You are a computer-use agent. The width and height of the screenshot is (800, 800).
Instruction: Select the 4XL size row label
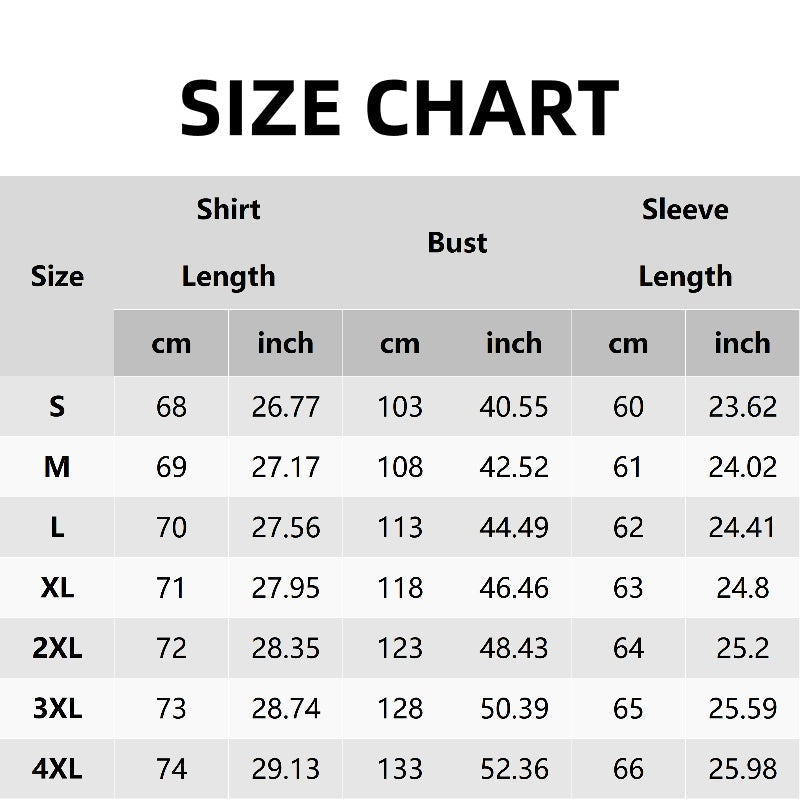coord(57,769)
